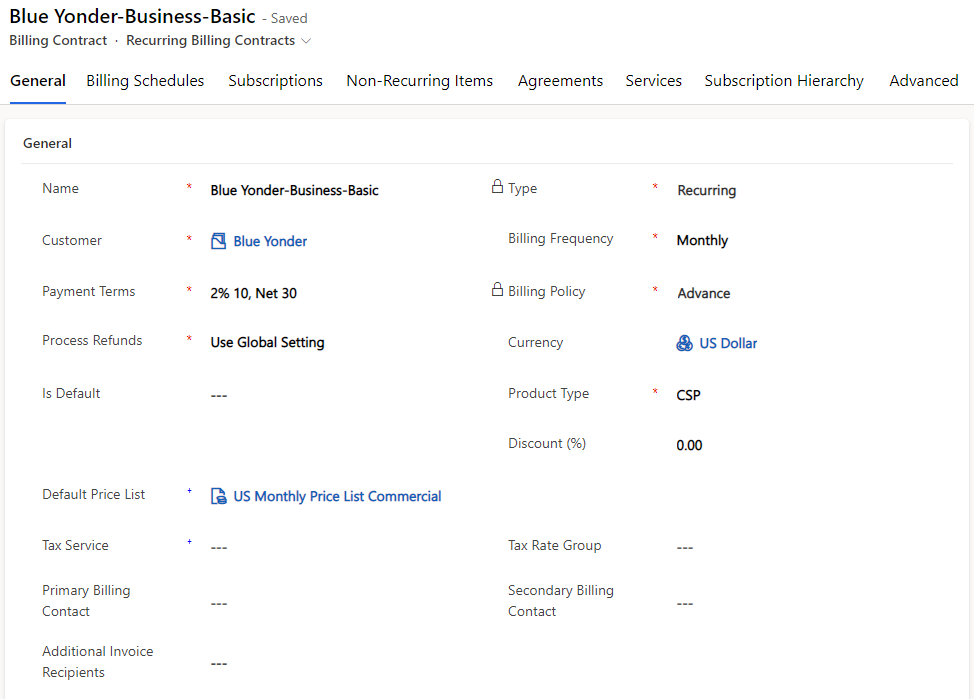Switch to the Billing Schedules tab
Screen dimensions: 974x699
coord(145,81)
